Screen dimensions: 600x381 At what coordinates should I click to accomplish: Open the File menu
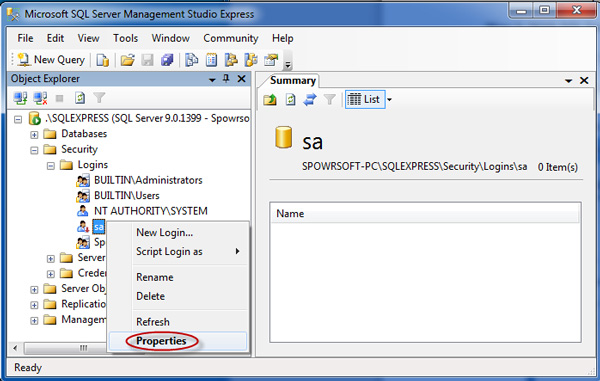click(25, 38)
